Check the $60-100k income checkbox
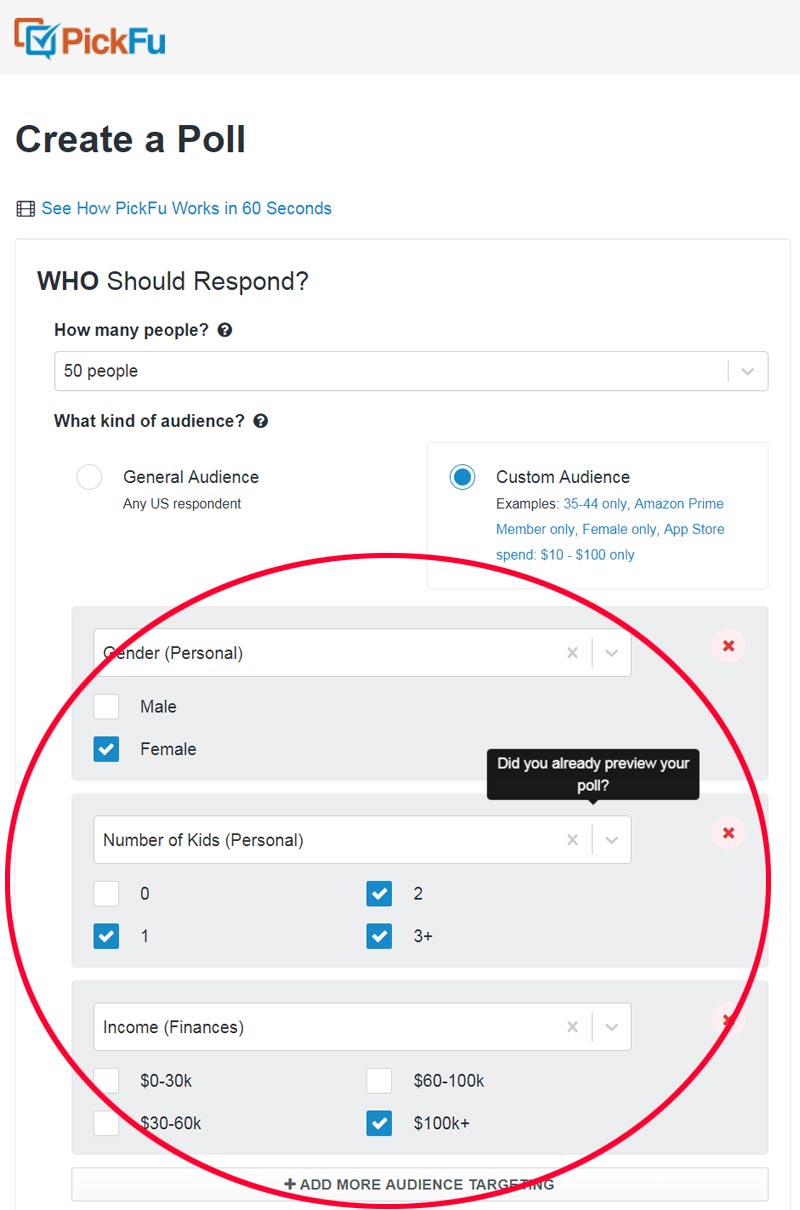 pos(379,1080)
